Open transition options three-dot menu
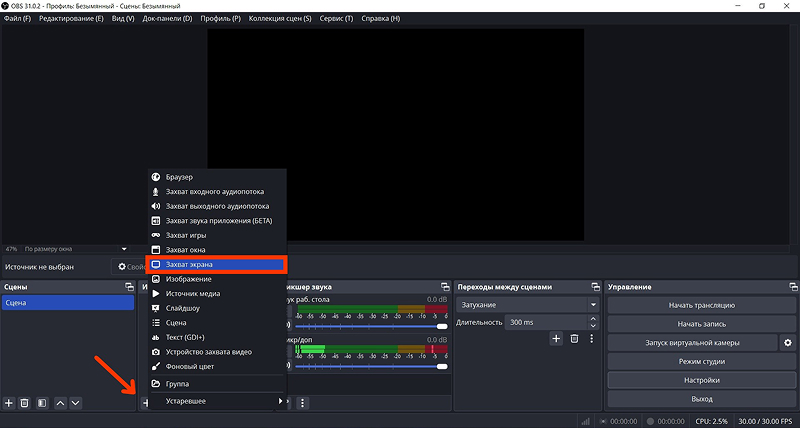Viewport: 800px width, 428px height. (592, 338)
